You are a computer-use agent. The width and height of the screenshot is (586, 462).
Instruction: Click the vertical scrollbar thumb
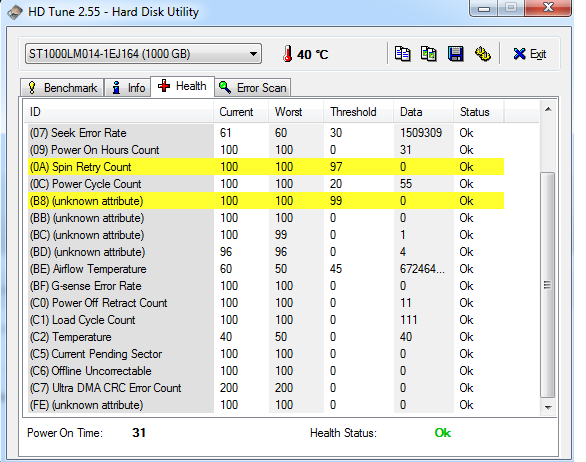tap(548, 286)
